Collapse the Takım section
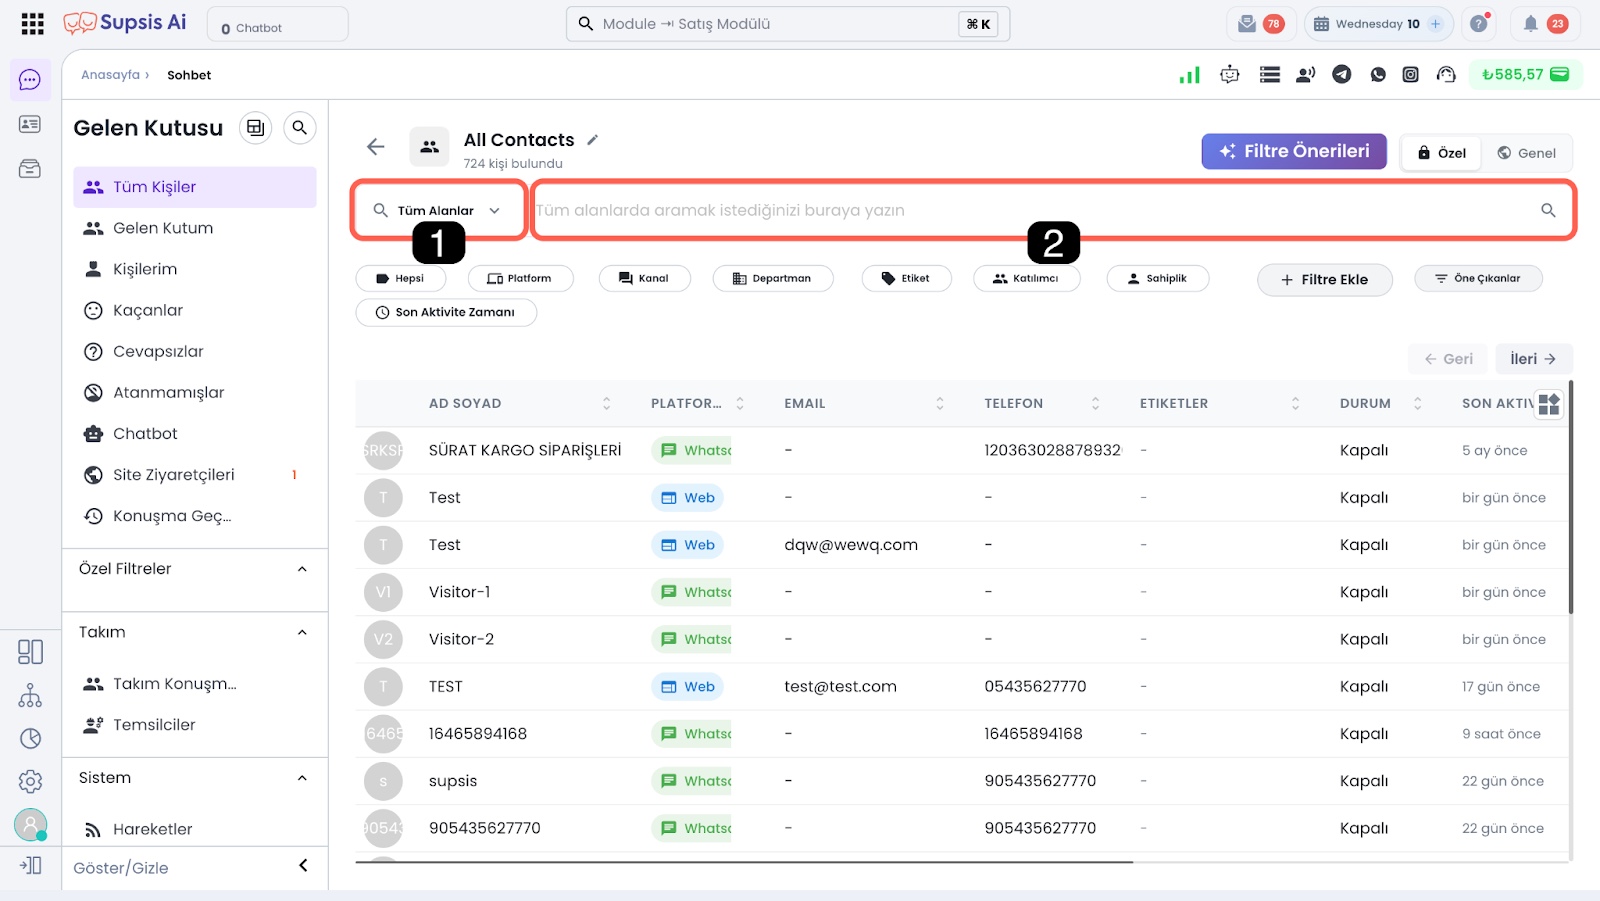The width and height of the screenshot is (1600, 901). point(302,632)
